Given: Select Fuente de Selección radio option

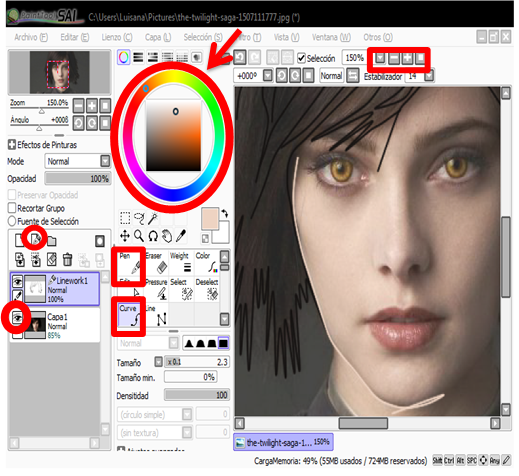Looking at the screenshot, I should tap(12, 221).
